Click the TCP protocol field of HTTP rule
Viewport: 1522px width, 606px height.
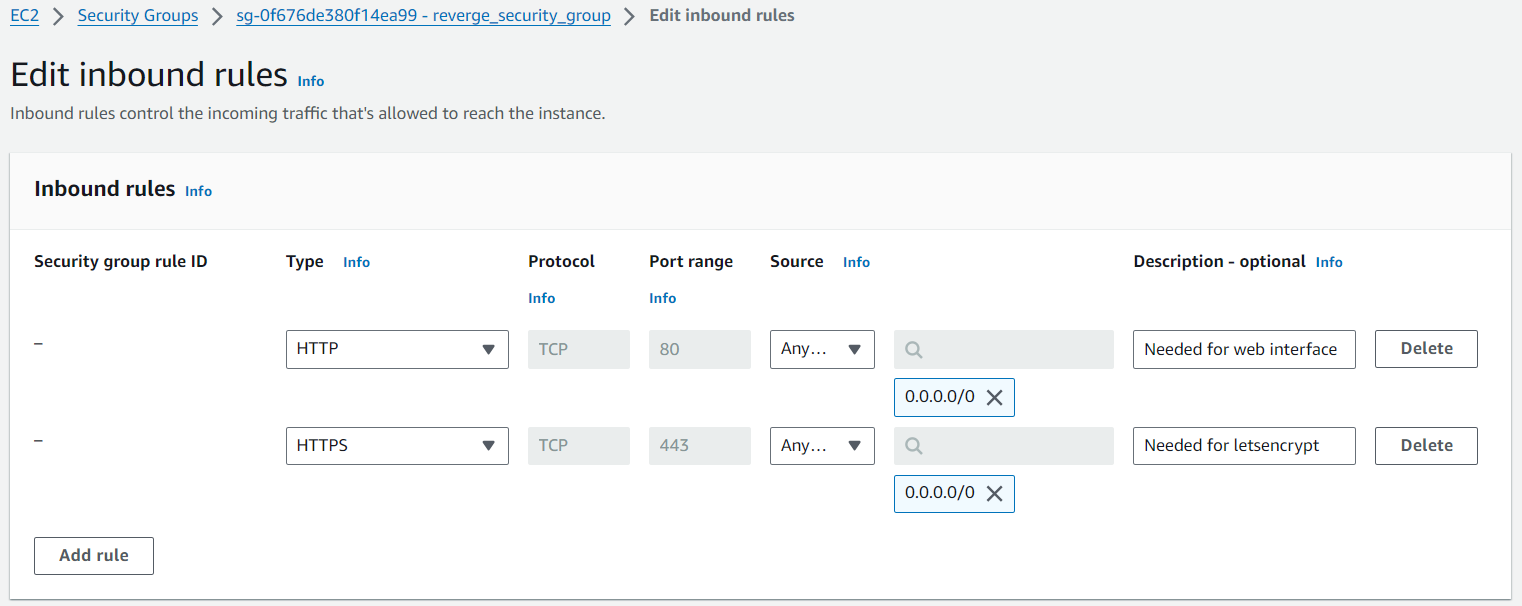pyautogui.click(x=579, y=349)
